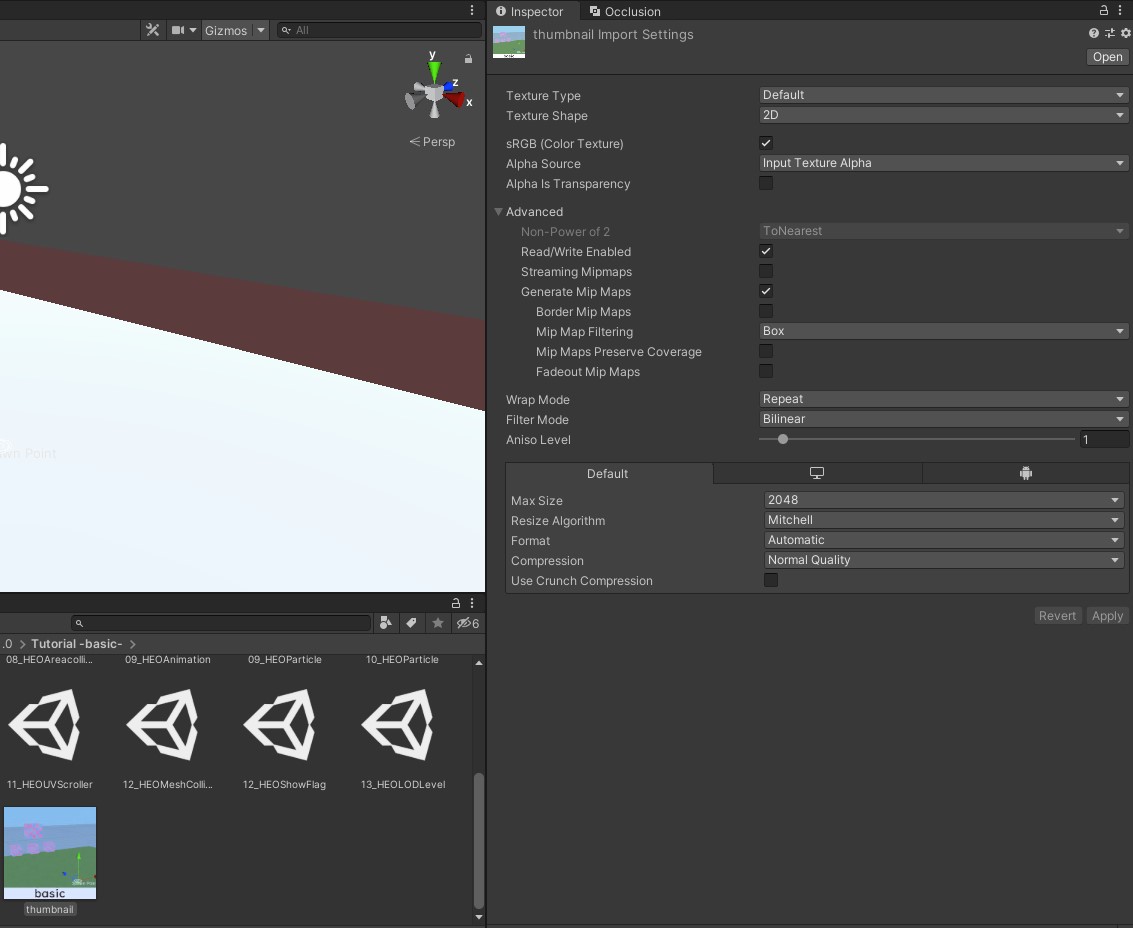
Task: Click the import settings gear icon
Action: 1126,33
